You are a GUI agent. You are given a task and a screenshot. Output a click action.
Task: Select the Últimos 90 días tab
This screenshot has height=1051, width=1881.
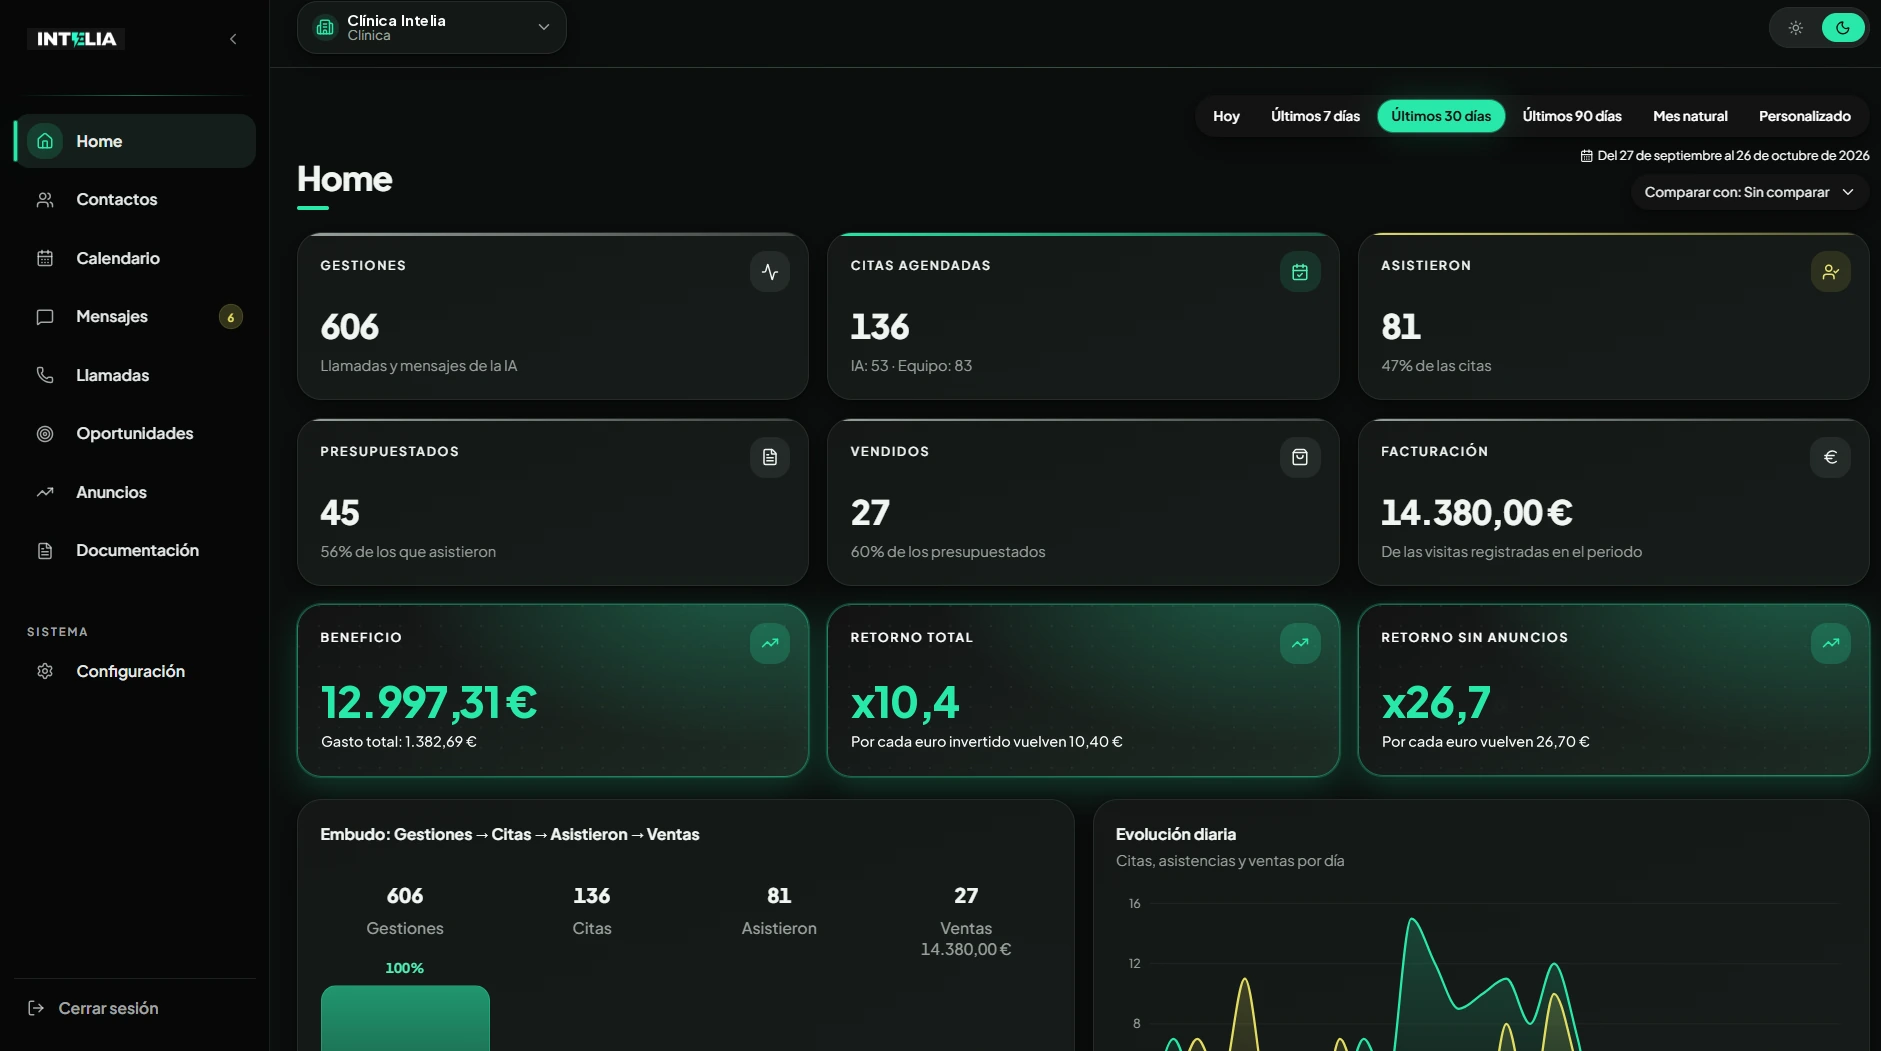[1572, 116]
